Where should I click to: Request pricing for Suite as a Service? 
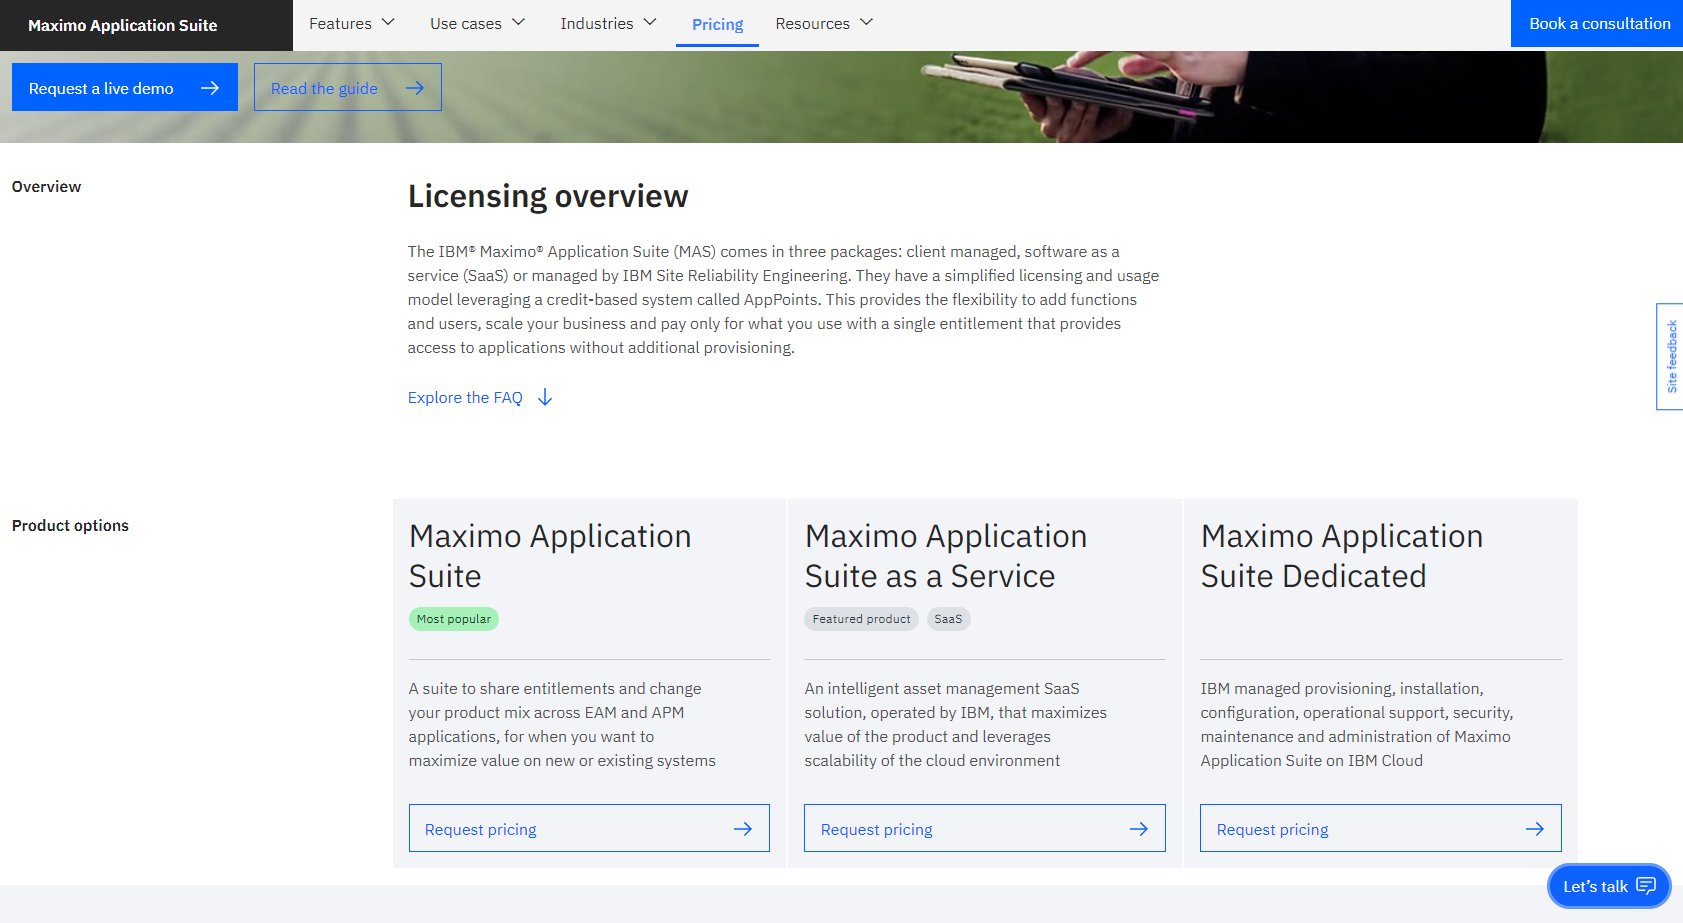point(985,828)
